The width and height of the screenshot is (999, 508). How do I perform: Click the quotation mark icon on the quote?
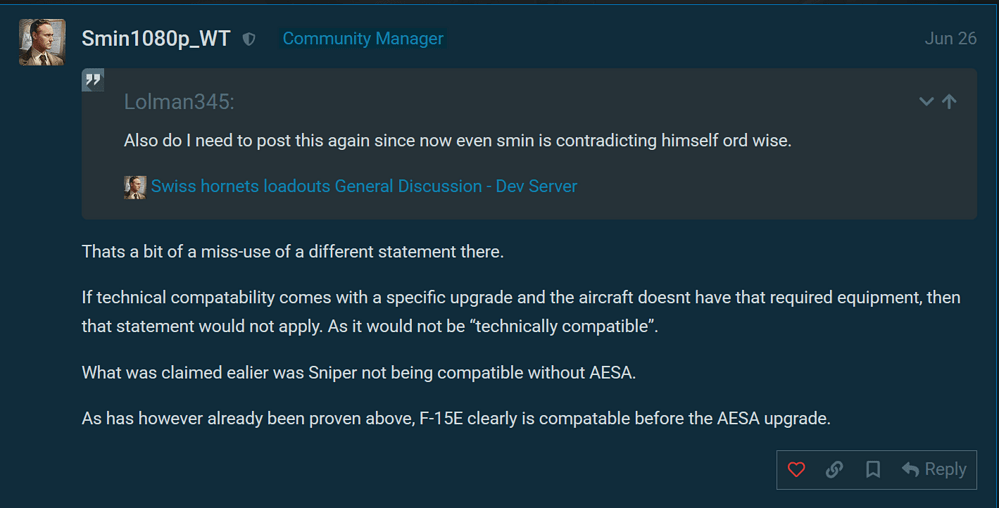coord(93,80)
